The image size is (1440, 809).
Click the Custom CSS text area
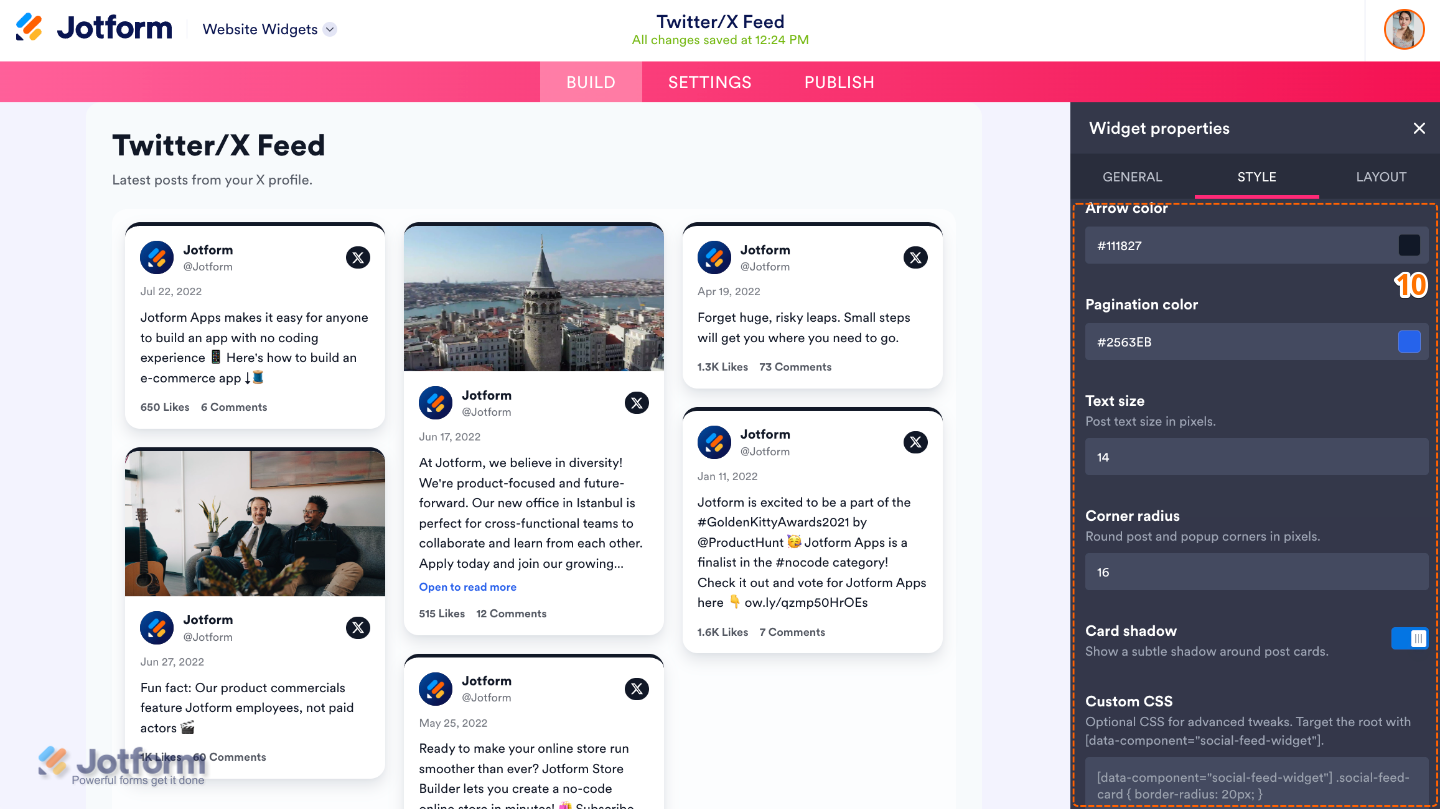(x=1257, y=783)
